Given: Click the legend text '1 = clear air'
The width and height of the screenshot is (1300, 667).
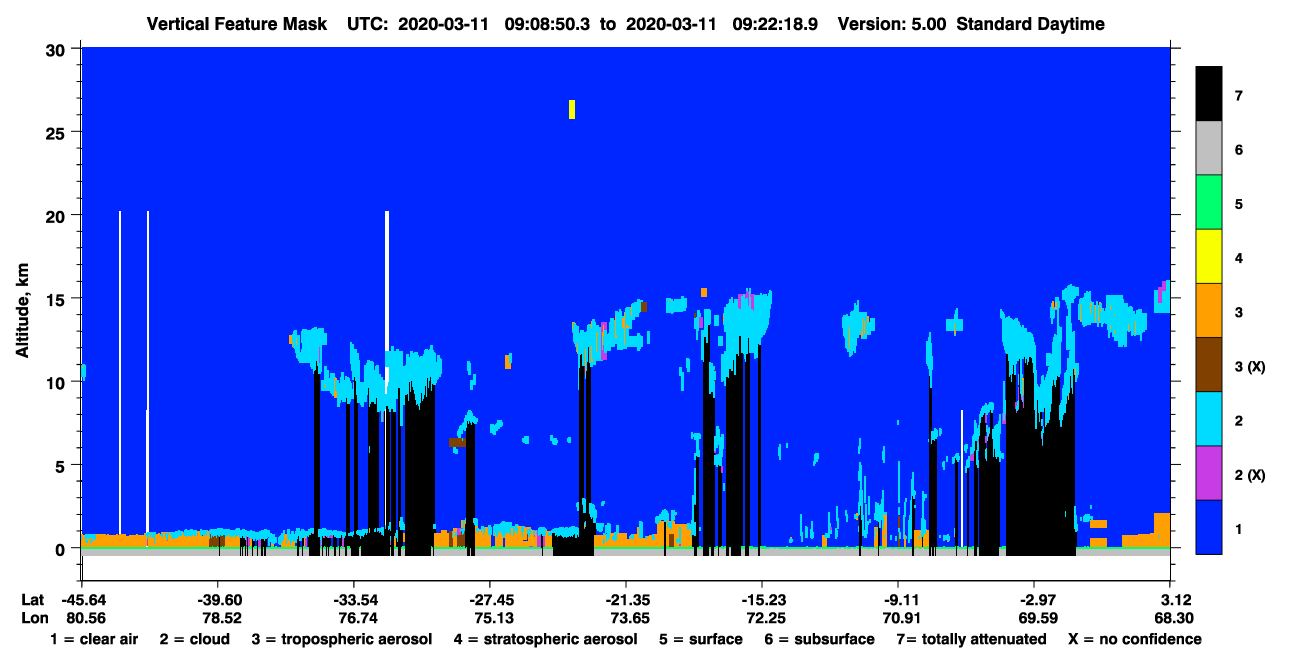Looking at the screenshot, I should click(x=94, y=639).
